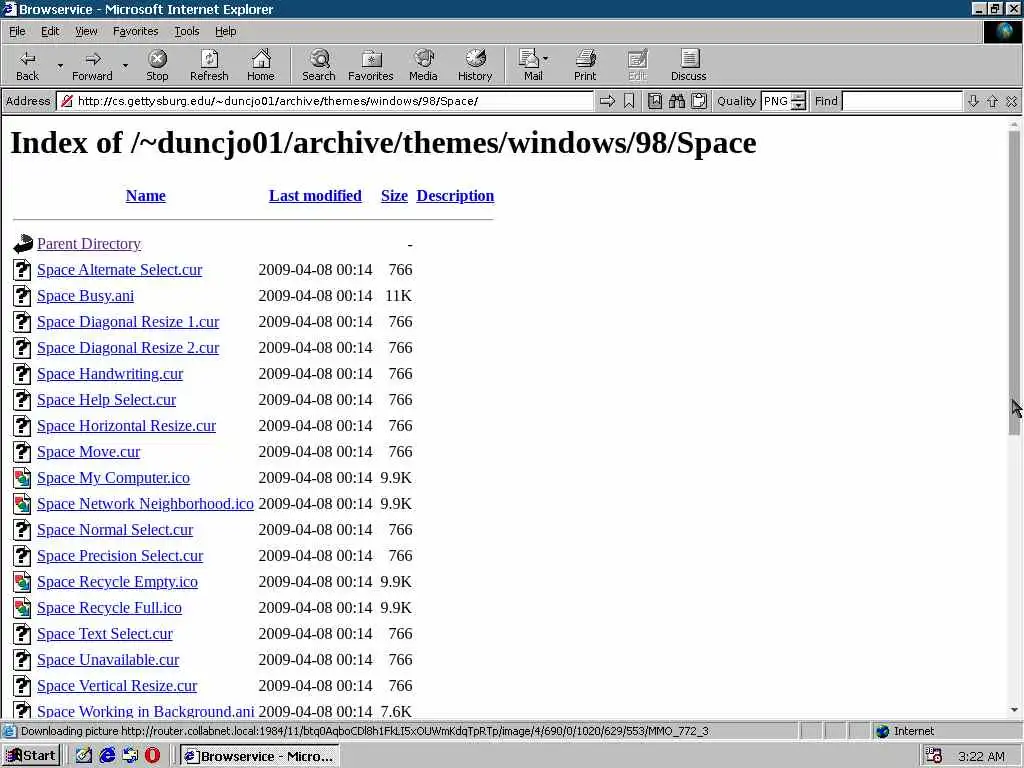The width and height of the screenshot is (1024, 768).
Task: Click the find-previous up arrow
Action: (993, 101)
